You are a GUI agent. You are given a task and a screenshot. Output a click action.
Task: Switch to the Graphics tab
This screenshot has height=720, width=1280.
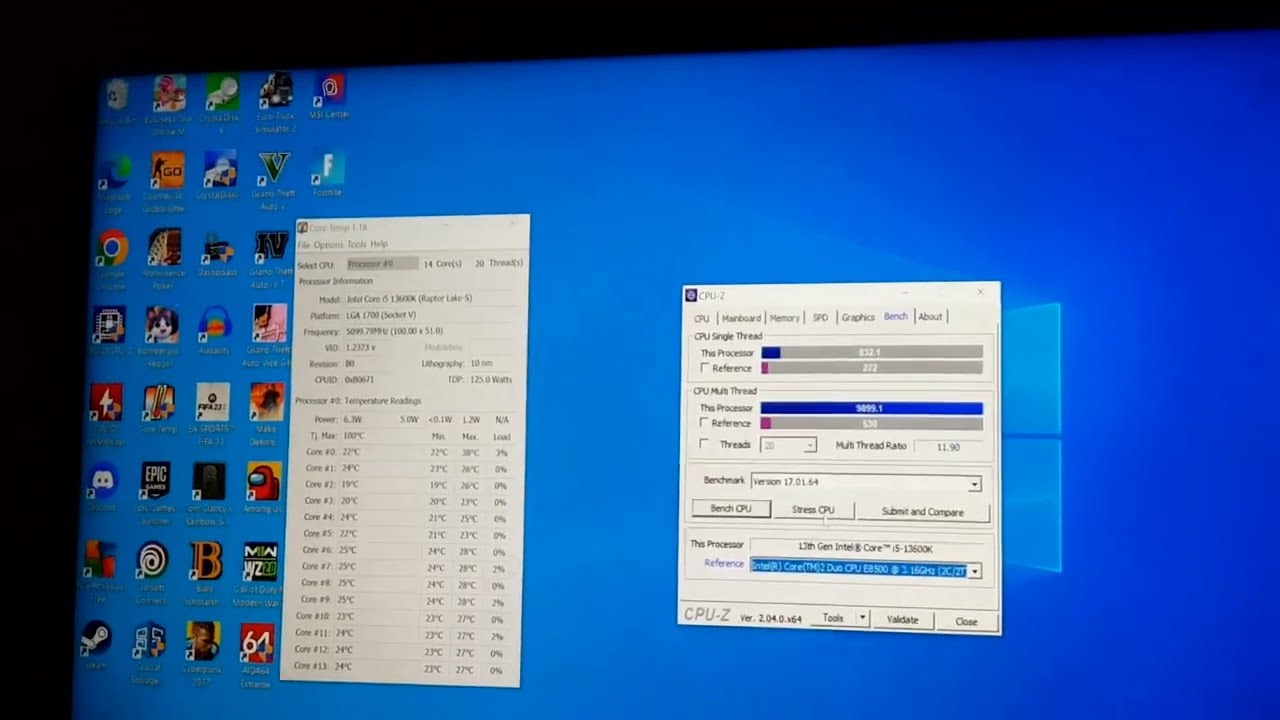(x=857, y=317)
